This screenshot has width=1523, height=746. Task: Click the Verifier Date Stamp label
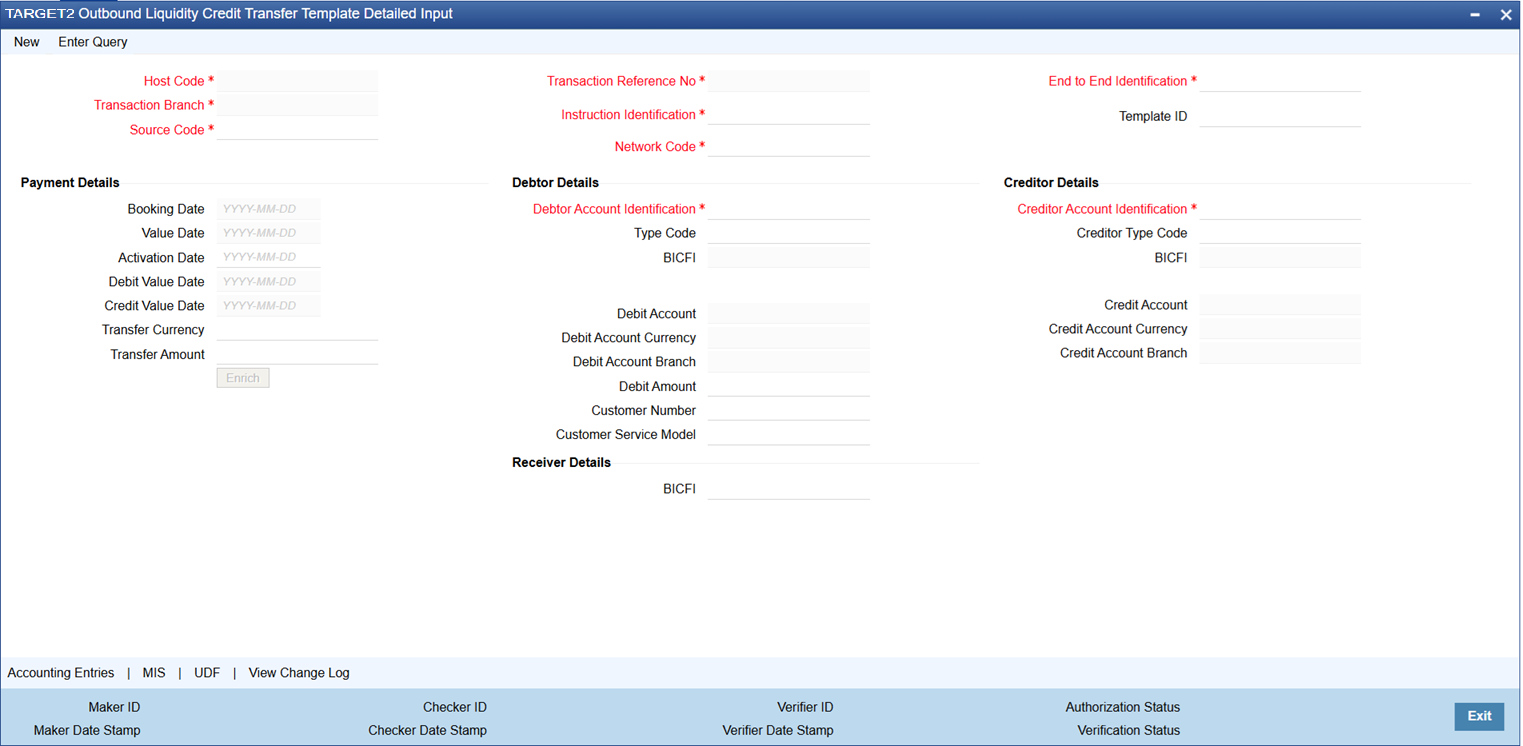tap(778, 730)
